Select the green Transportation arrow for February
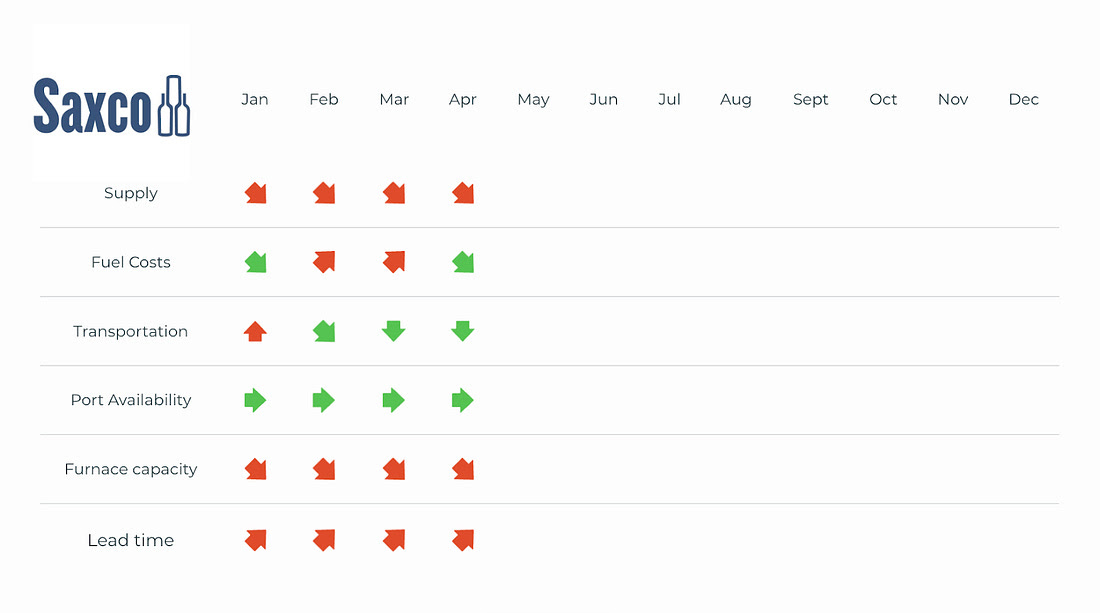Viewport: 1100px width, 613px height. click(324, 331)
